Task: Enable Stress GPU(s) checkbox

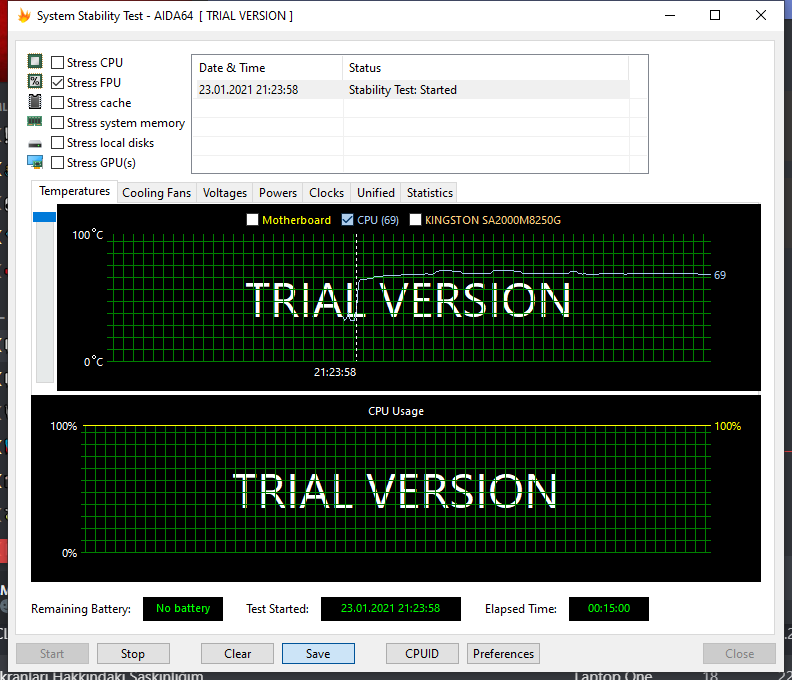Action: click(58, 163)
